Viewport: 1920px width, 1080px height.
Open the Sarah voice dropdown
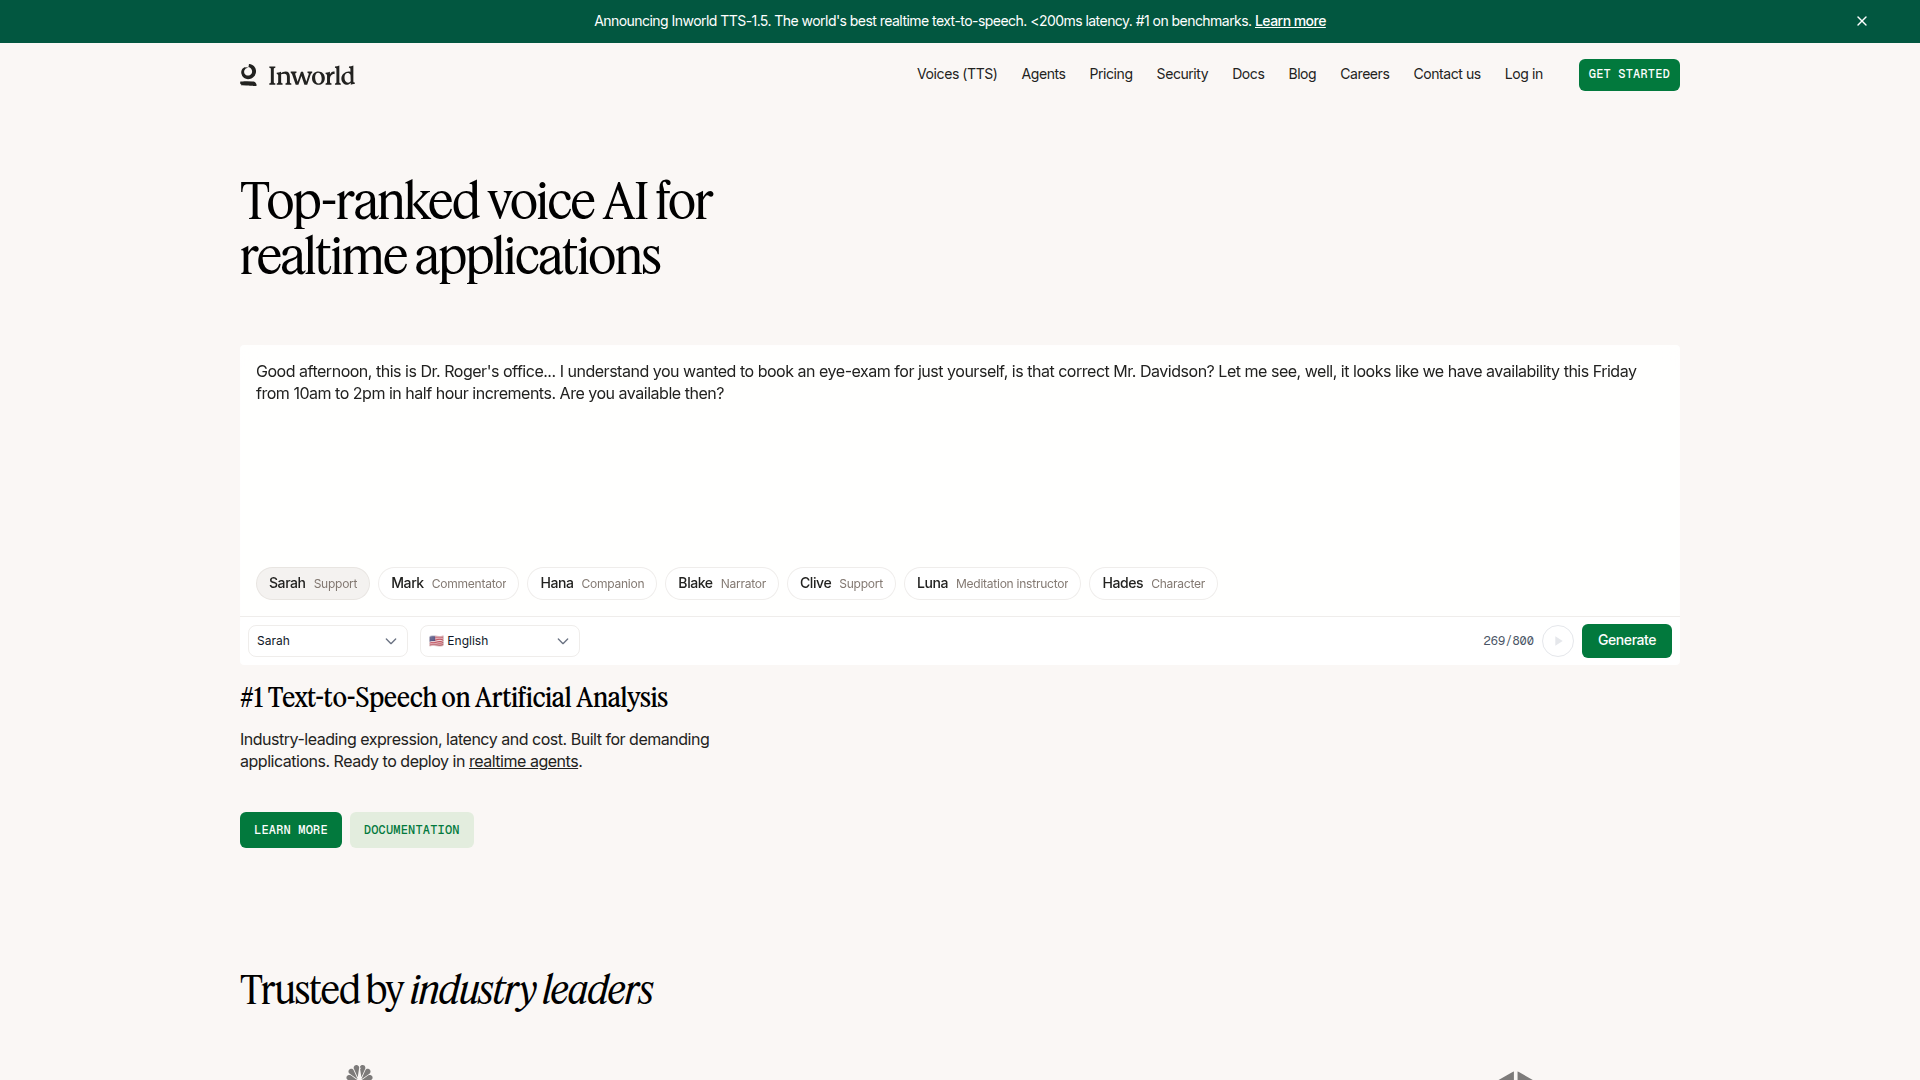pyautogui.click(x=327, y=641)
